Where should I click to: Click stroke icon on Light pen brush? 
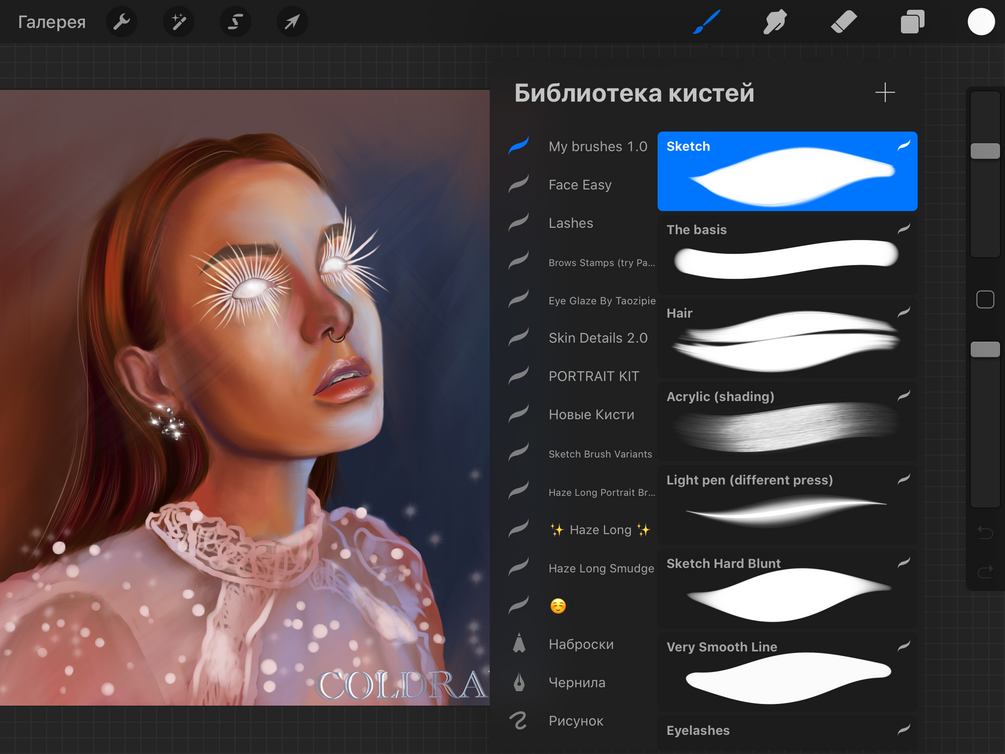point(904,479)
